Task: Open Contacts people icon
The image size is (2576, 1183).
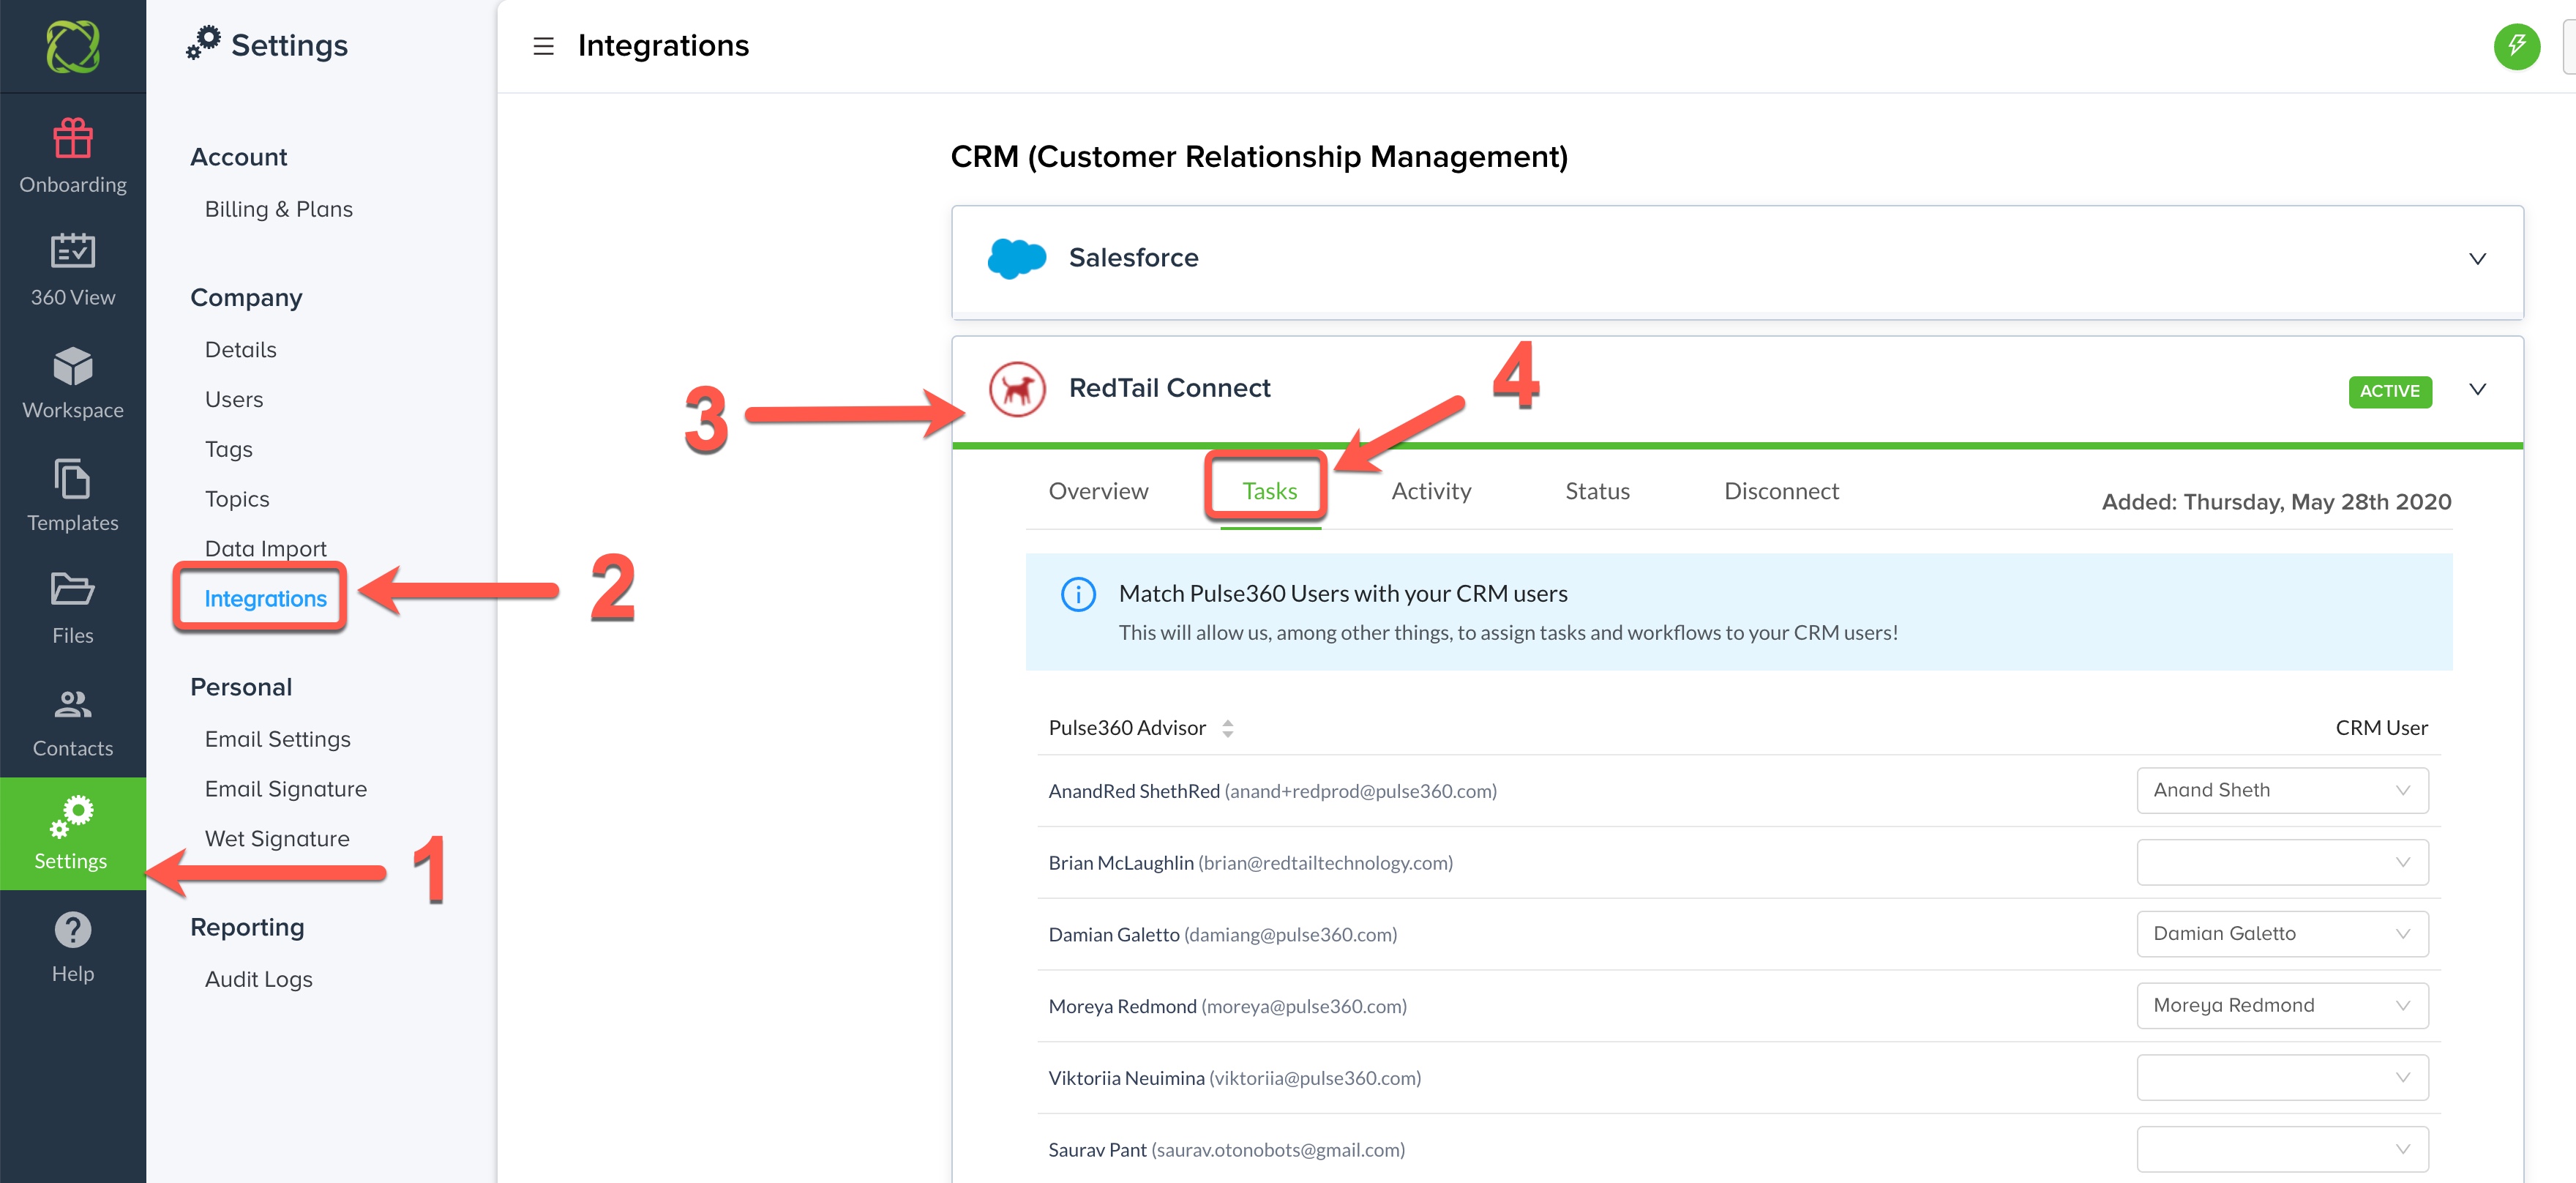Action: (72, 704)
